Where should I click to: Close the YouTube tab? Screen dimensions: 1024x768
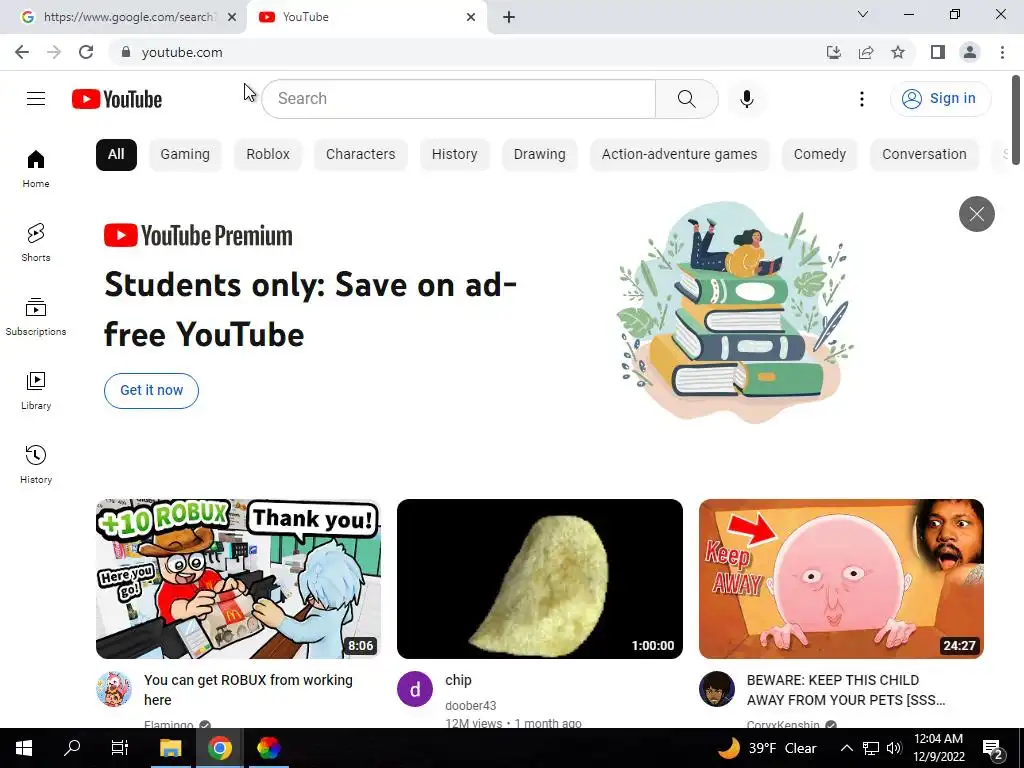click(471, 17)
